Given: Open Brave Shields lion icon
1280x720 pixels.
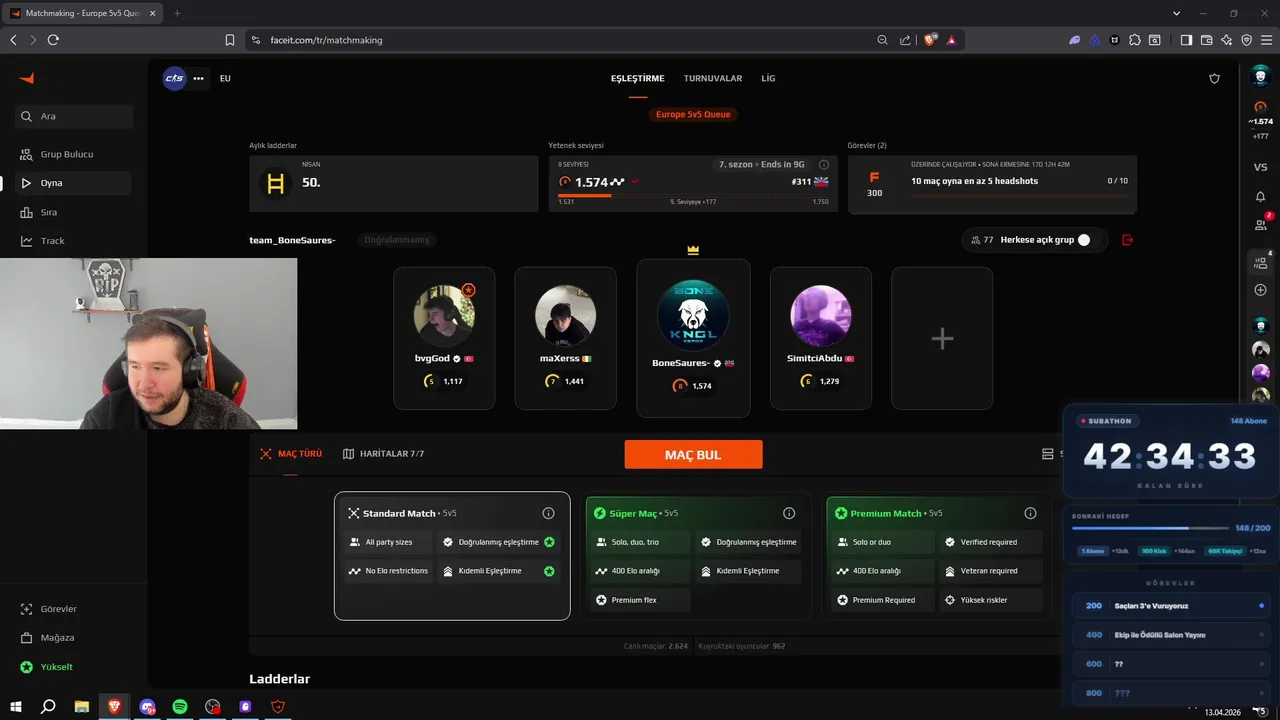Looking at the screenshot, I should (930, 40).
